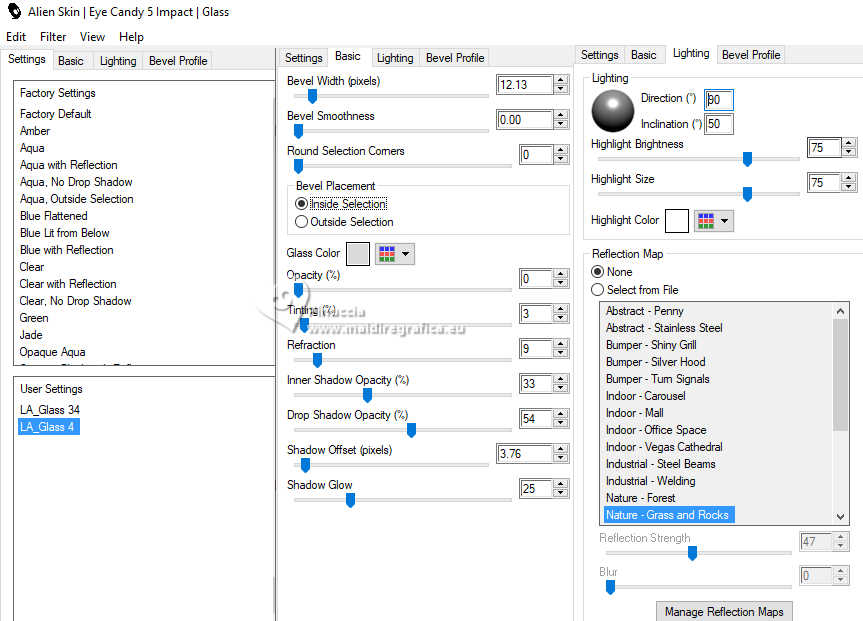Click the Inner Shadow Opacity slider handle
The image size is (863, 621).
(367, 395)
